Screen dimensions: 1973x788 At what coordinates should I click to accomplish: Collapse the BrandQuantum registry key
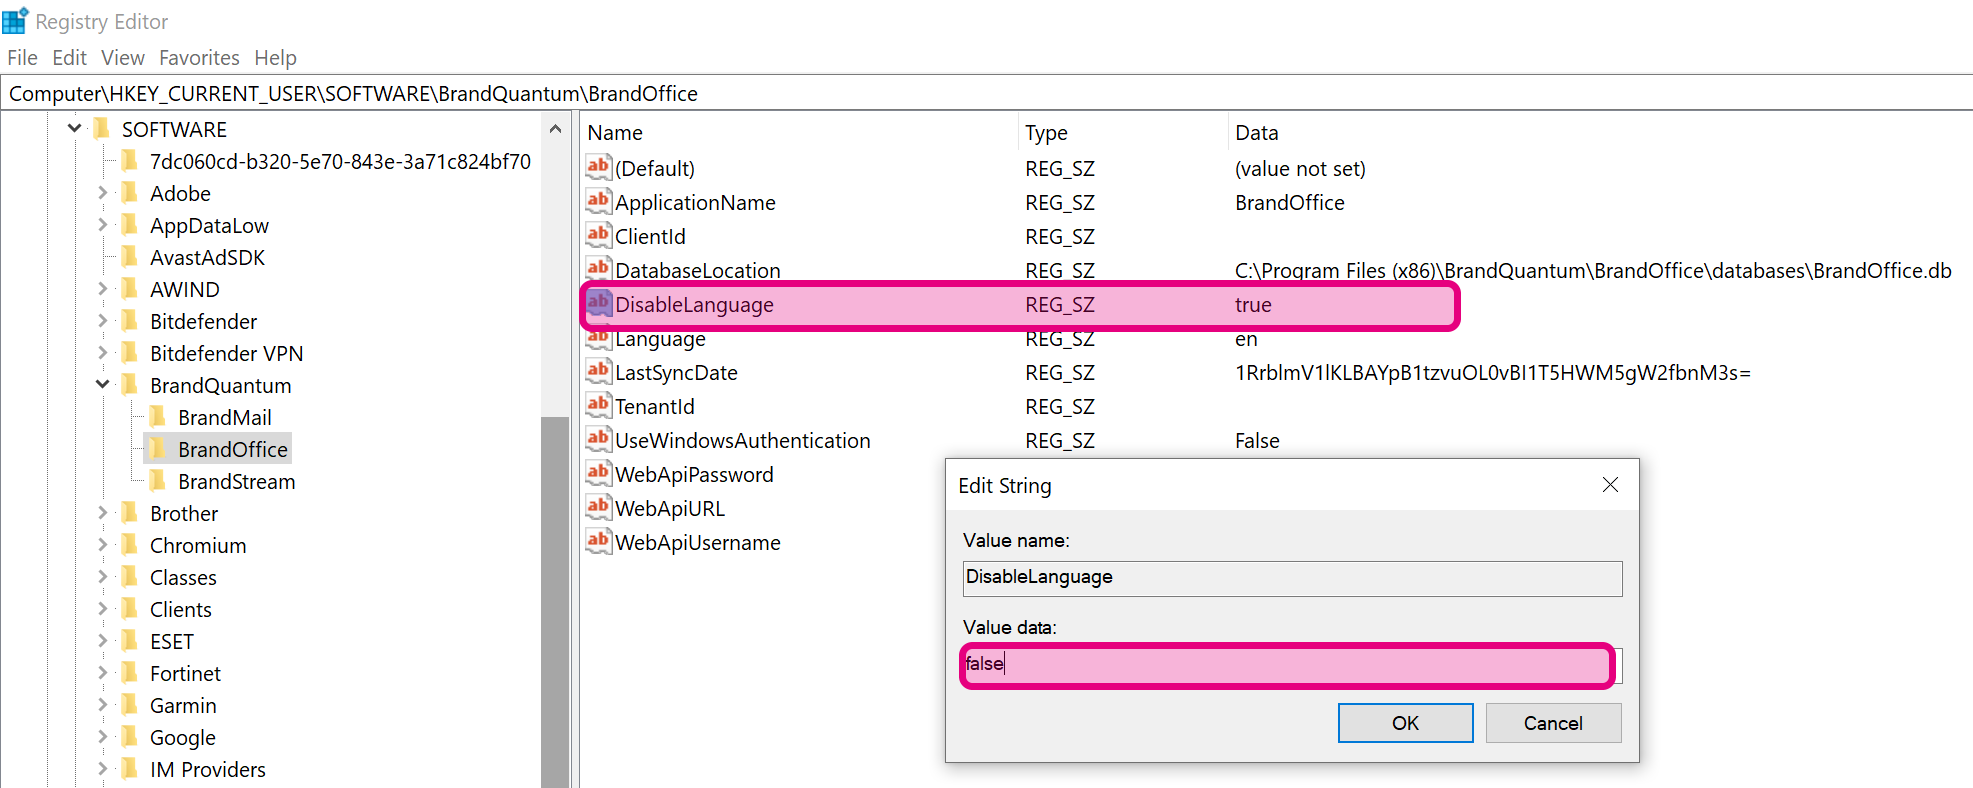tap(102, 384)
